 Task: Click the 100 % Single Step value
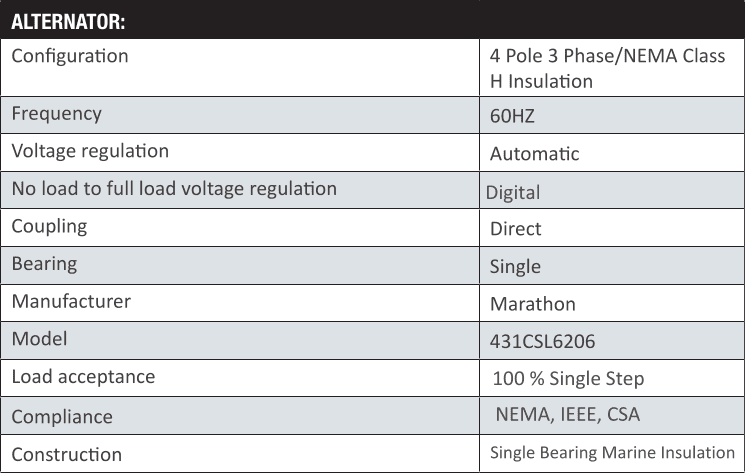tap(568, 379)
